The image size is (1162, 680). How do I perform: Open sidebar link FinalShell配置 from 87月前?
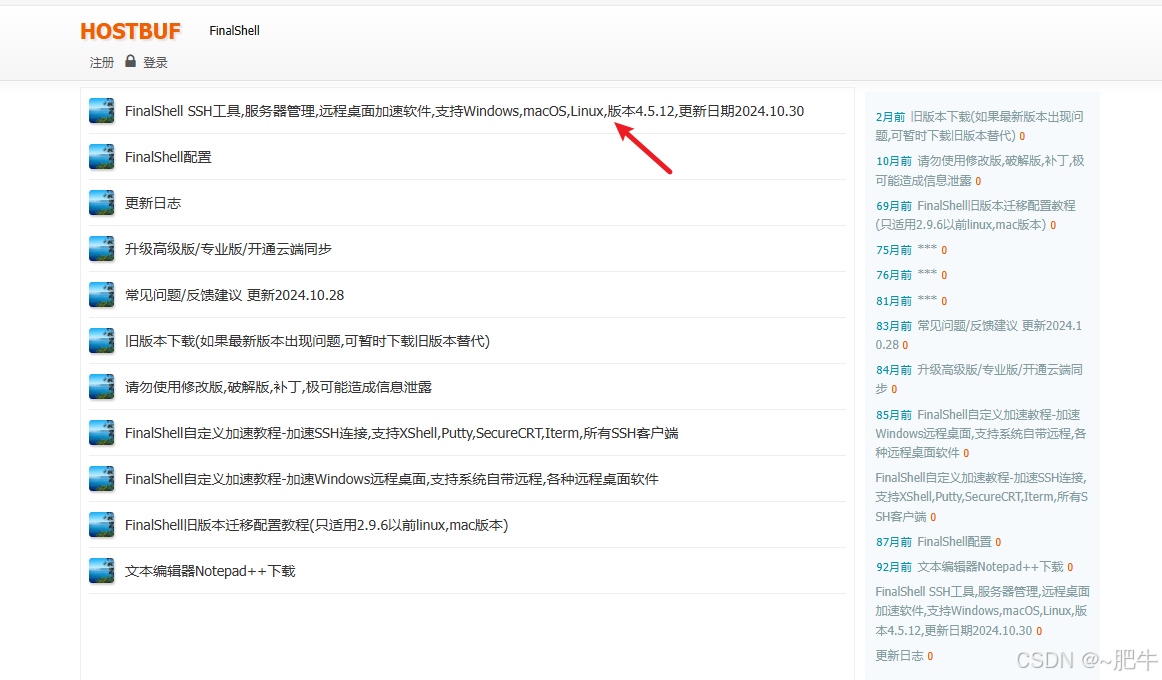point(954,542)
